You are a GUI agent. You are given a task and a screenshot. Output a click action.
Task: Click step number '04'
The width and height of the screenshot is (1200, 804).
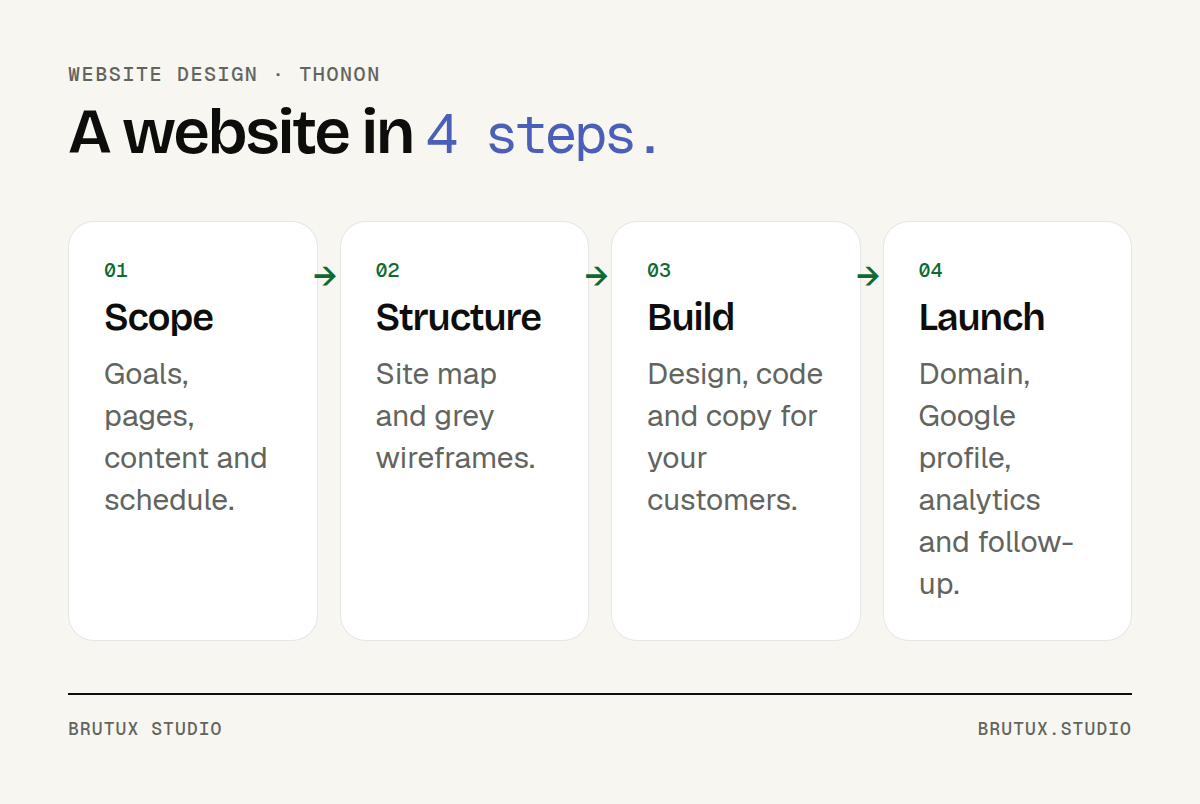click(x=931, y=270)
